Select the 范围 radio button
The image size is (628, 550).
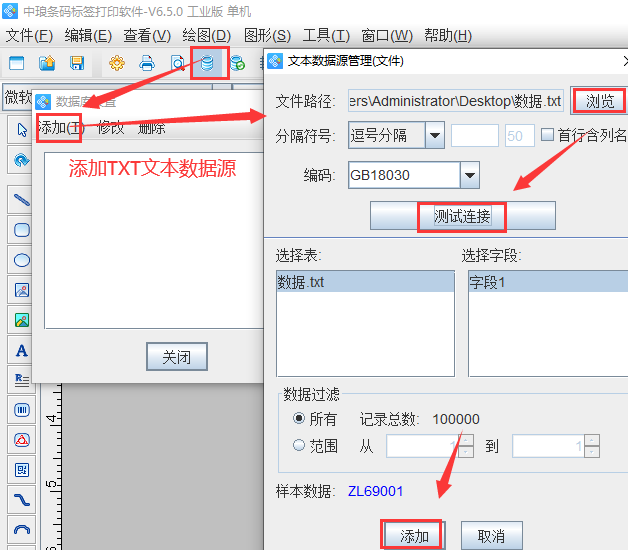(x=299, y=445)
